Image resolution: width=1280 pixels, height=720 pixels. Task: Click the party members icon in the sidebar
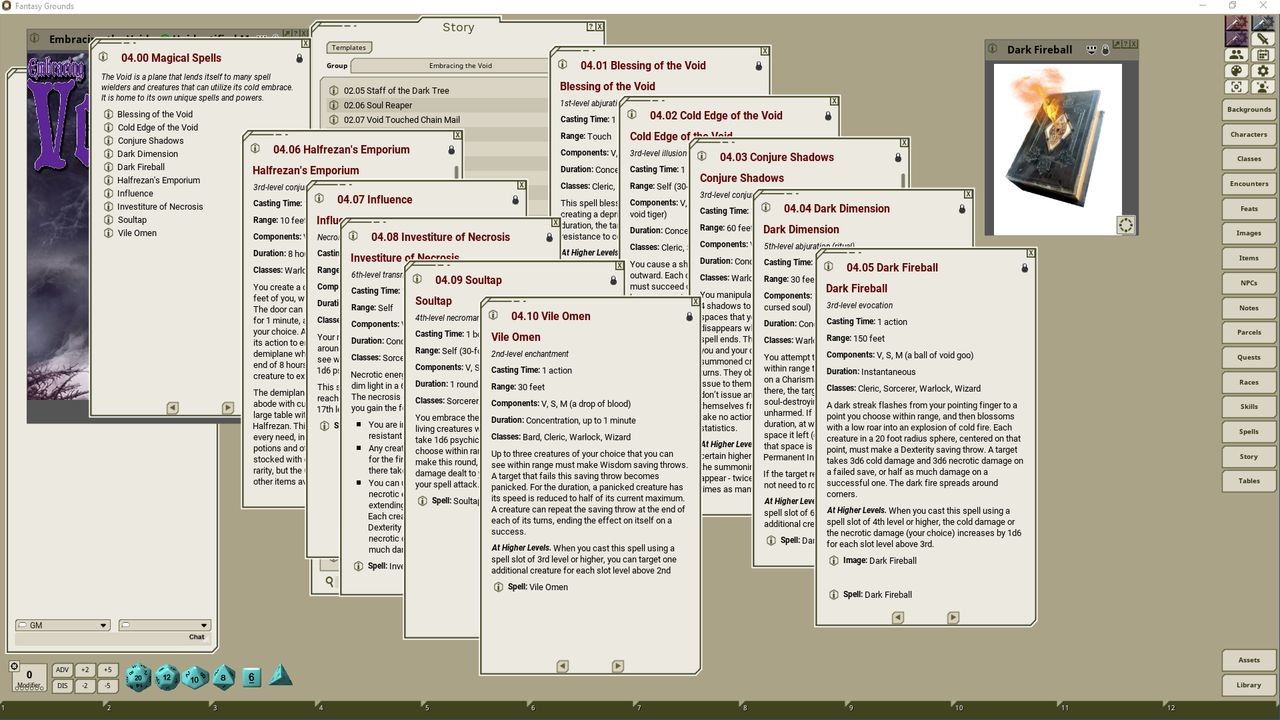point(1237,55)
